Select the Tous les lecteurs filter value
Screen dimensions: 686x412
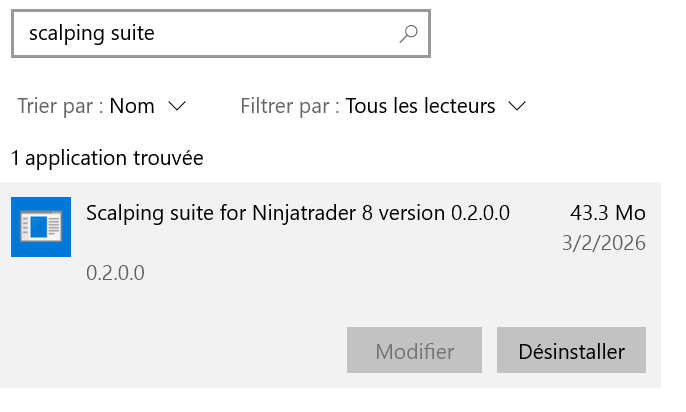420,106
